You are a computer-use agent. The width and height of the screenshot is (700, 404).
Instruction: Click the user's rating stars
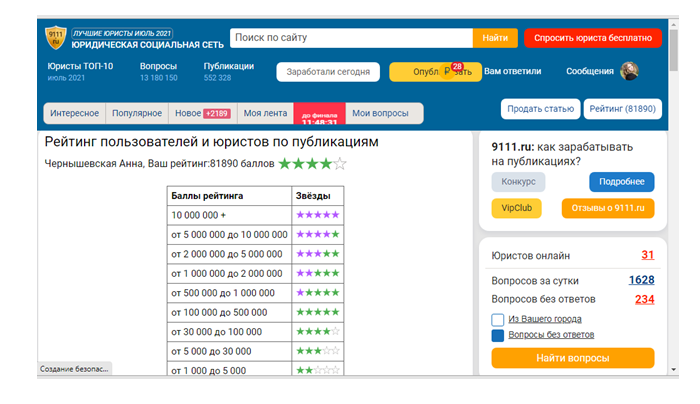[x=312, y=163]
